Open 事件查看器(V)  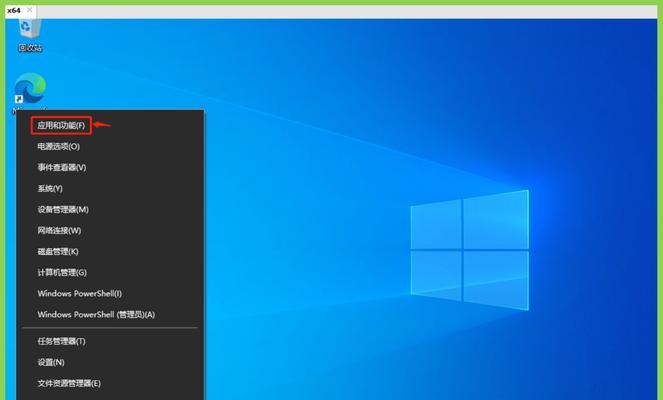(62, 167)
